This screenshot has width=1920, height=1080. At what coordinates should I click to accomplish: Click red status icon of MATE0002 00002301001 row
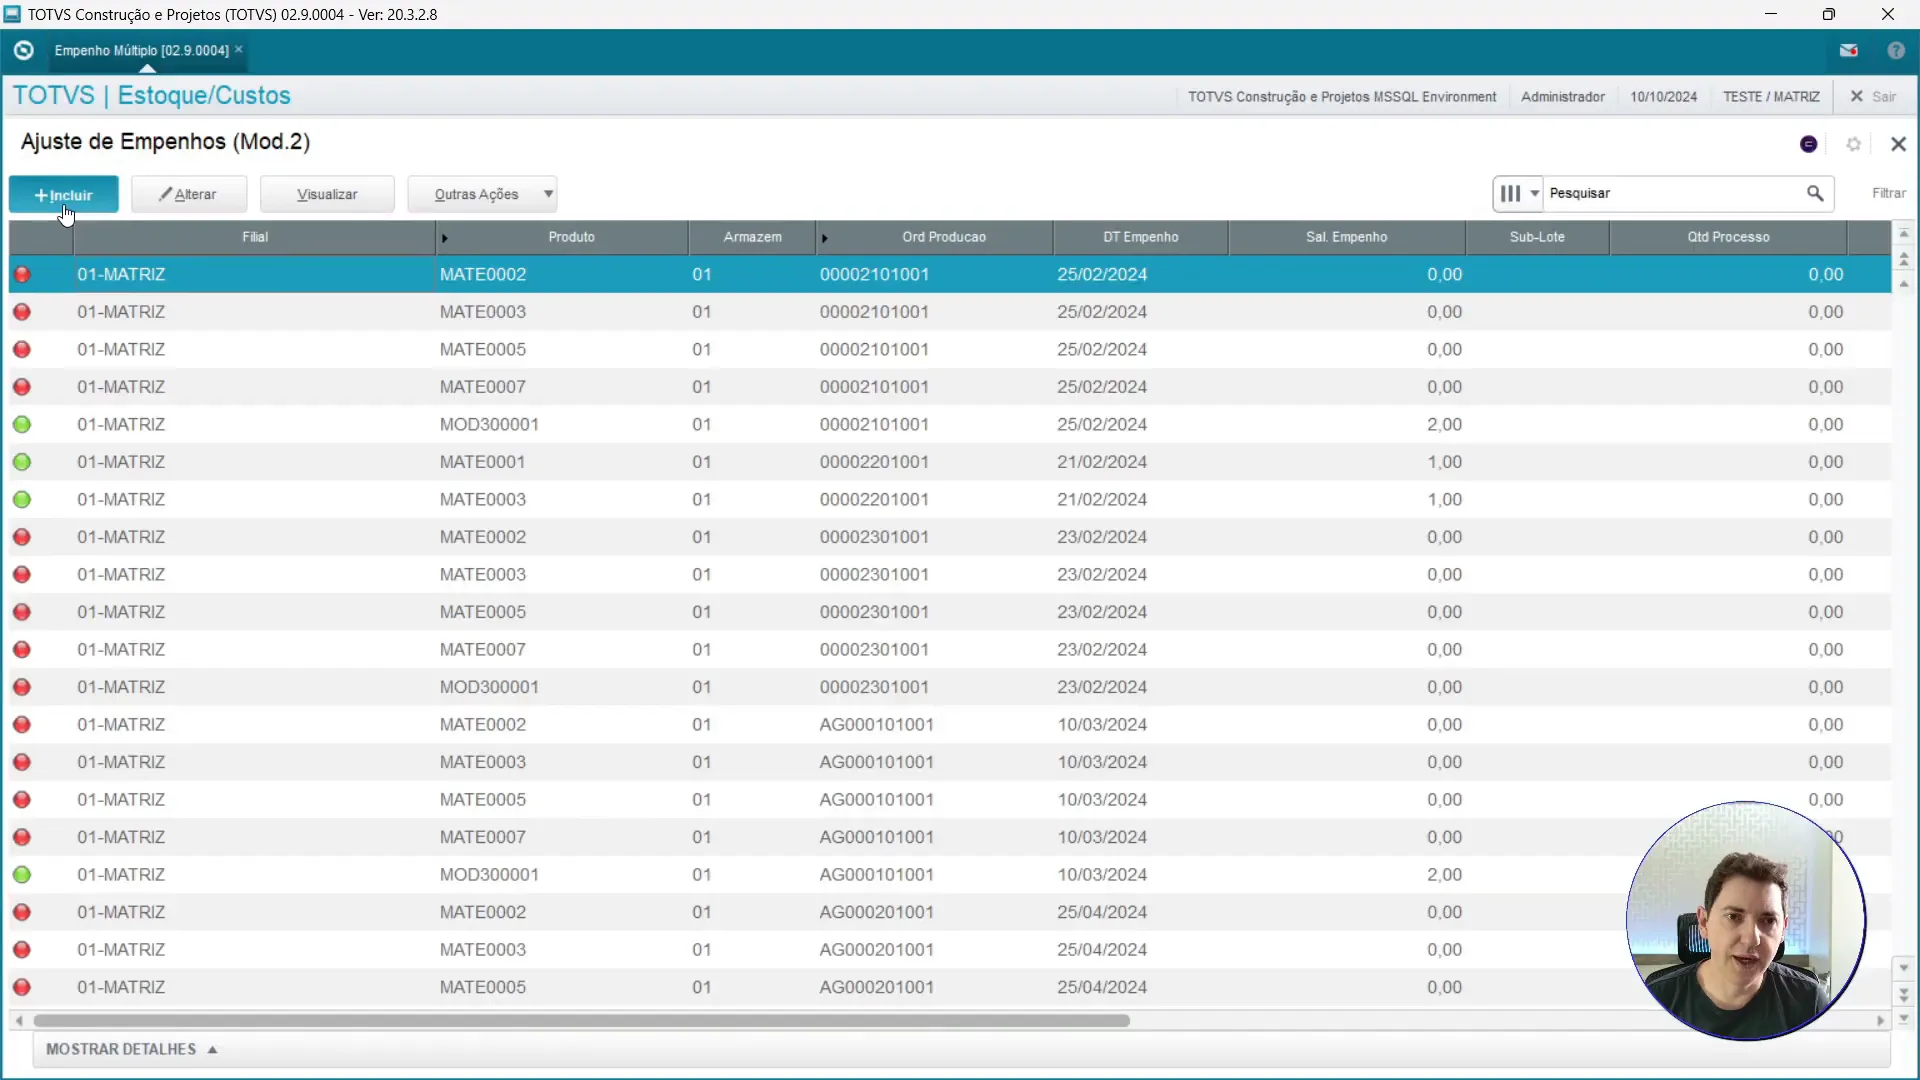coord(22,537)
